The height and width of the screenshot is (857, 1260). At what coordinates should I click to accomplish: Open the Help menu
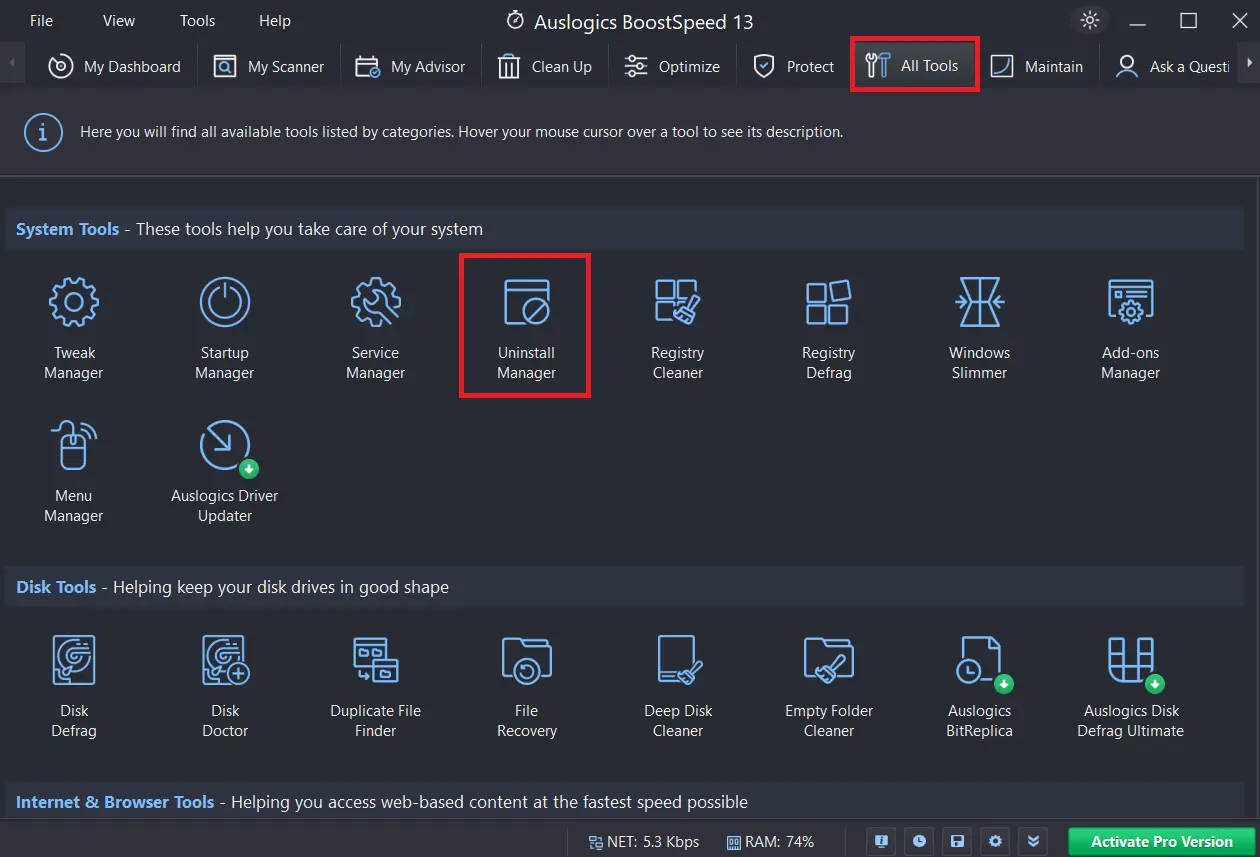coord(275,20)
